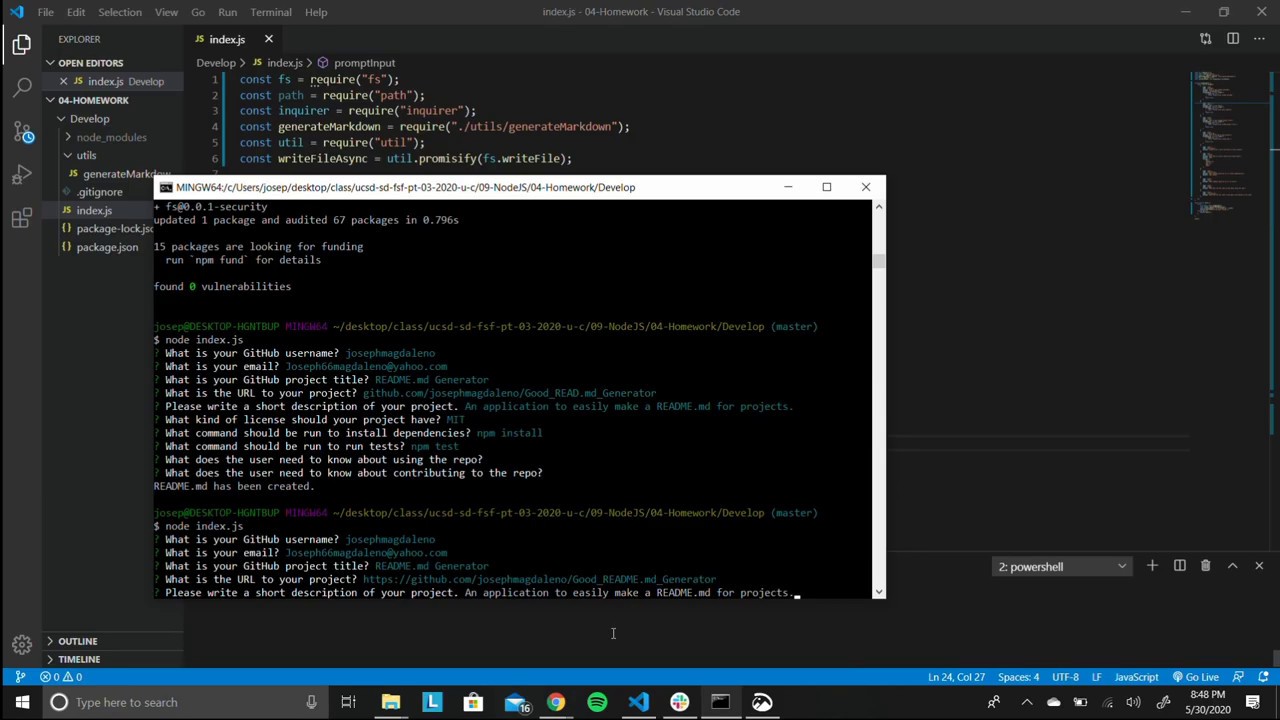
Task: Open Spotify from the taskbar
Action: pyautogui.click(x=597, y=702)
